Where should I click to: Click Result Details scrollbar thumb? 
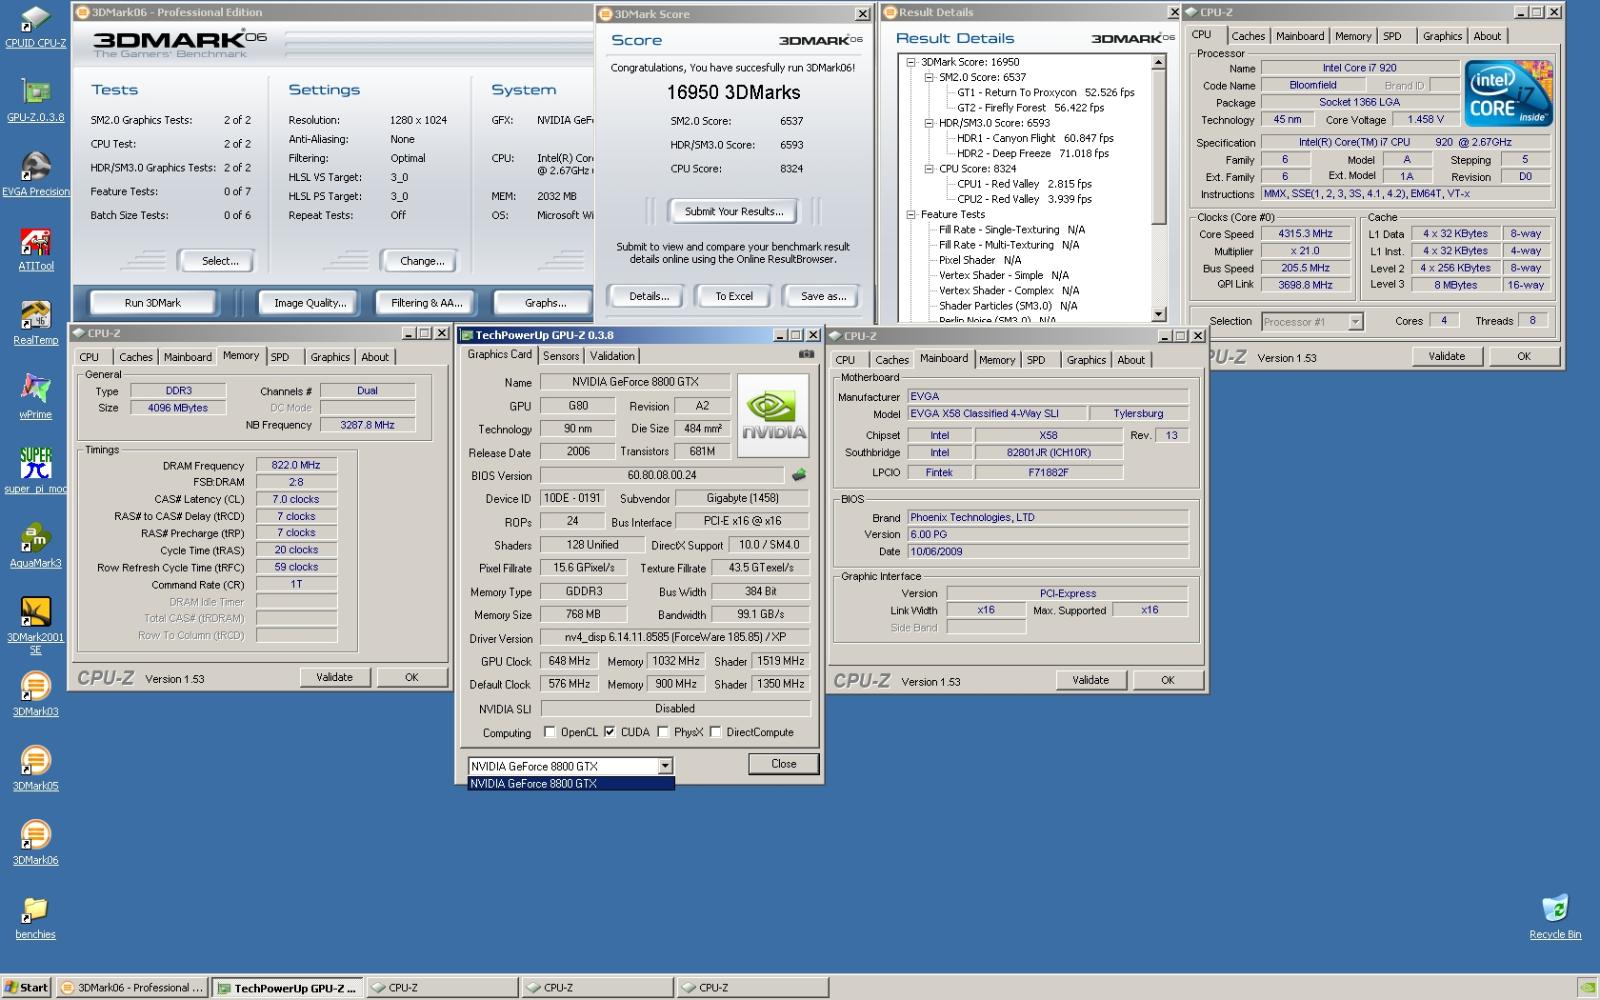(x=1159, y=146)
